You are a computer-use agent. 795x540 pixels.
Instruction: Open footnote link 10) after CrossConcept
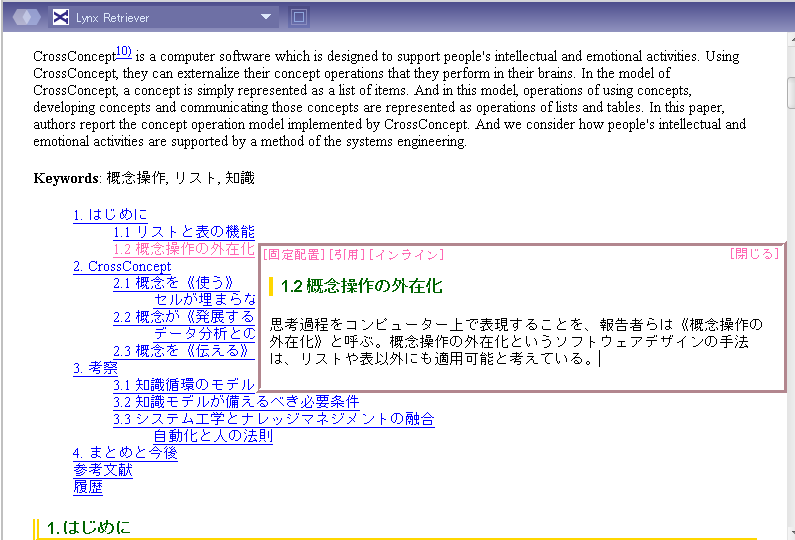click(x=124, y=52)
